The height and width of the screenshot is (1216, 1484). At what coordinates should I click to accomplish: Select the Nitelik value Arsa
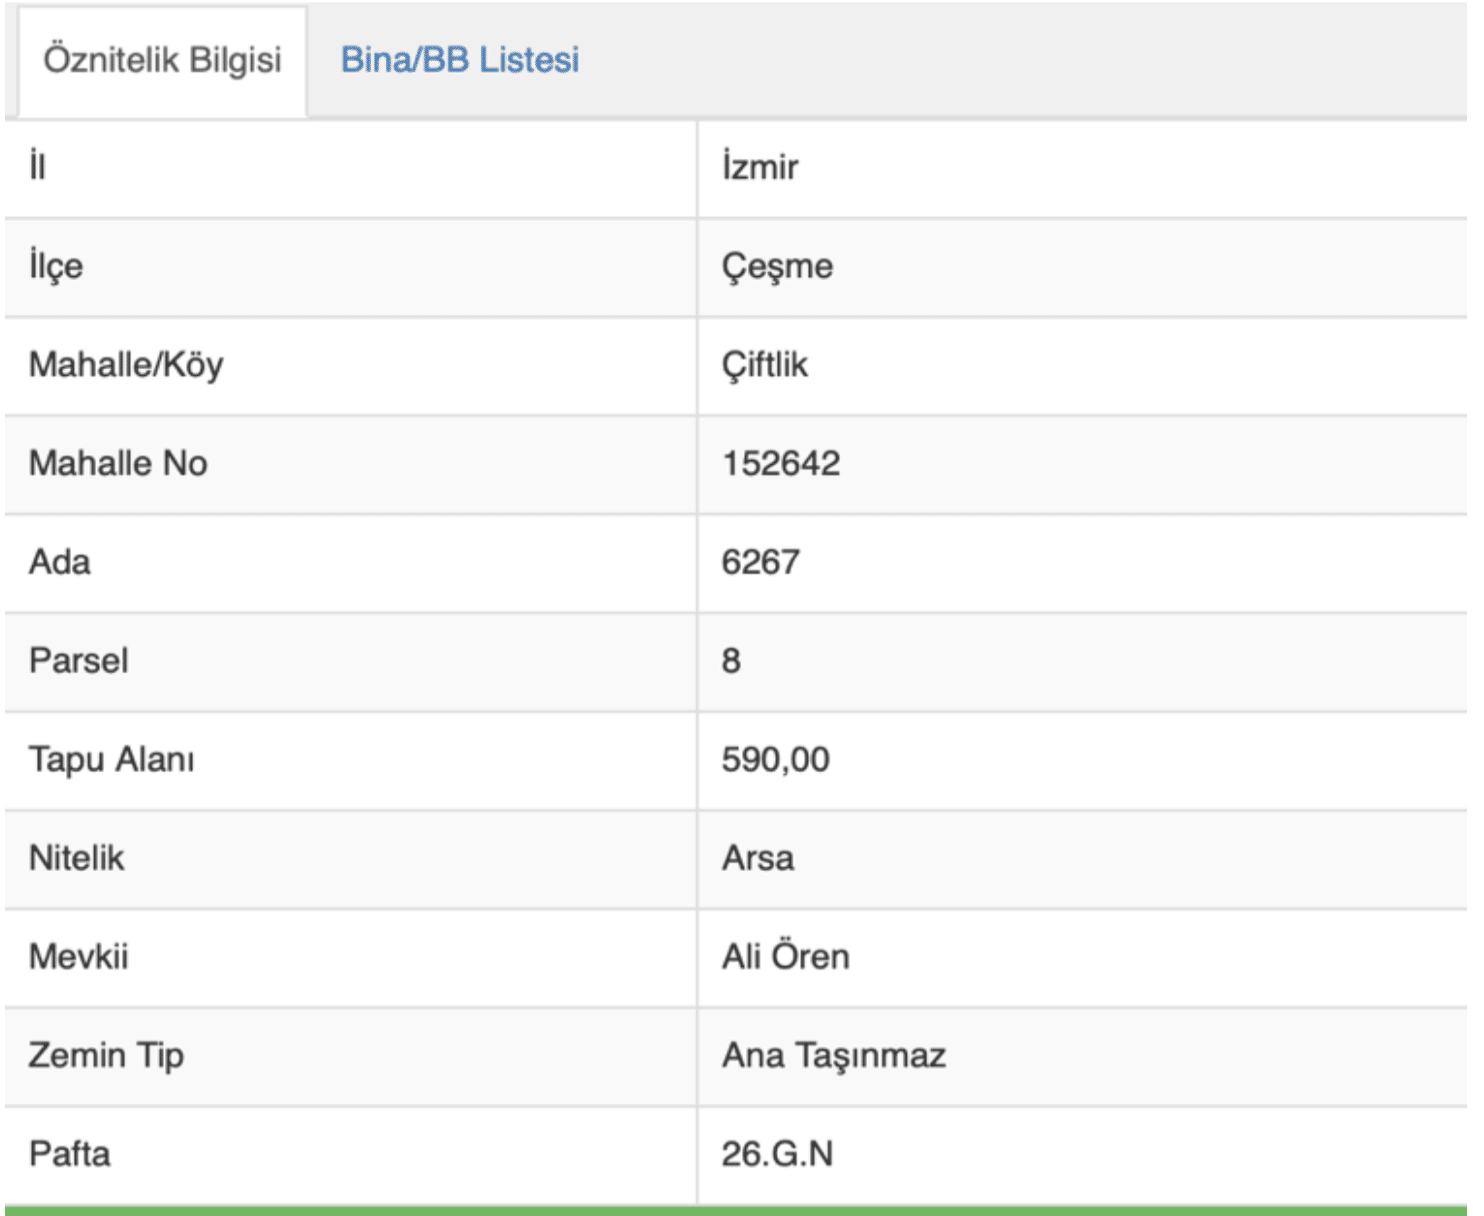(758, 858)
